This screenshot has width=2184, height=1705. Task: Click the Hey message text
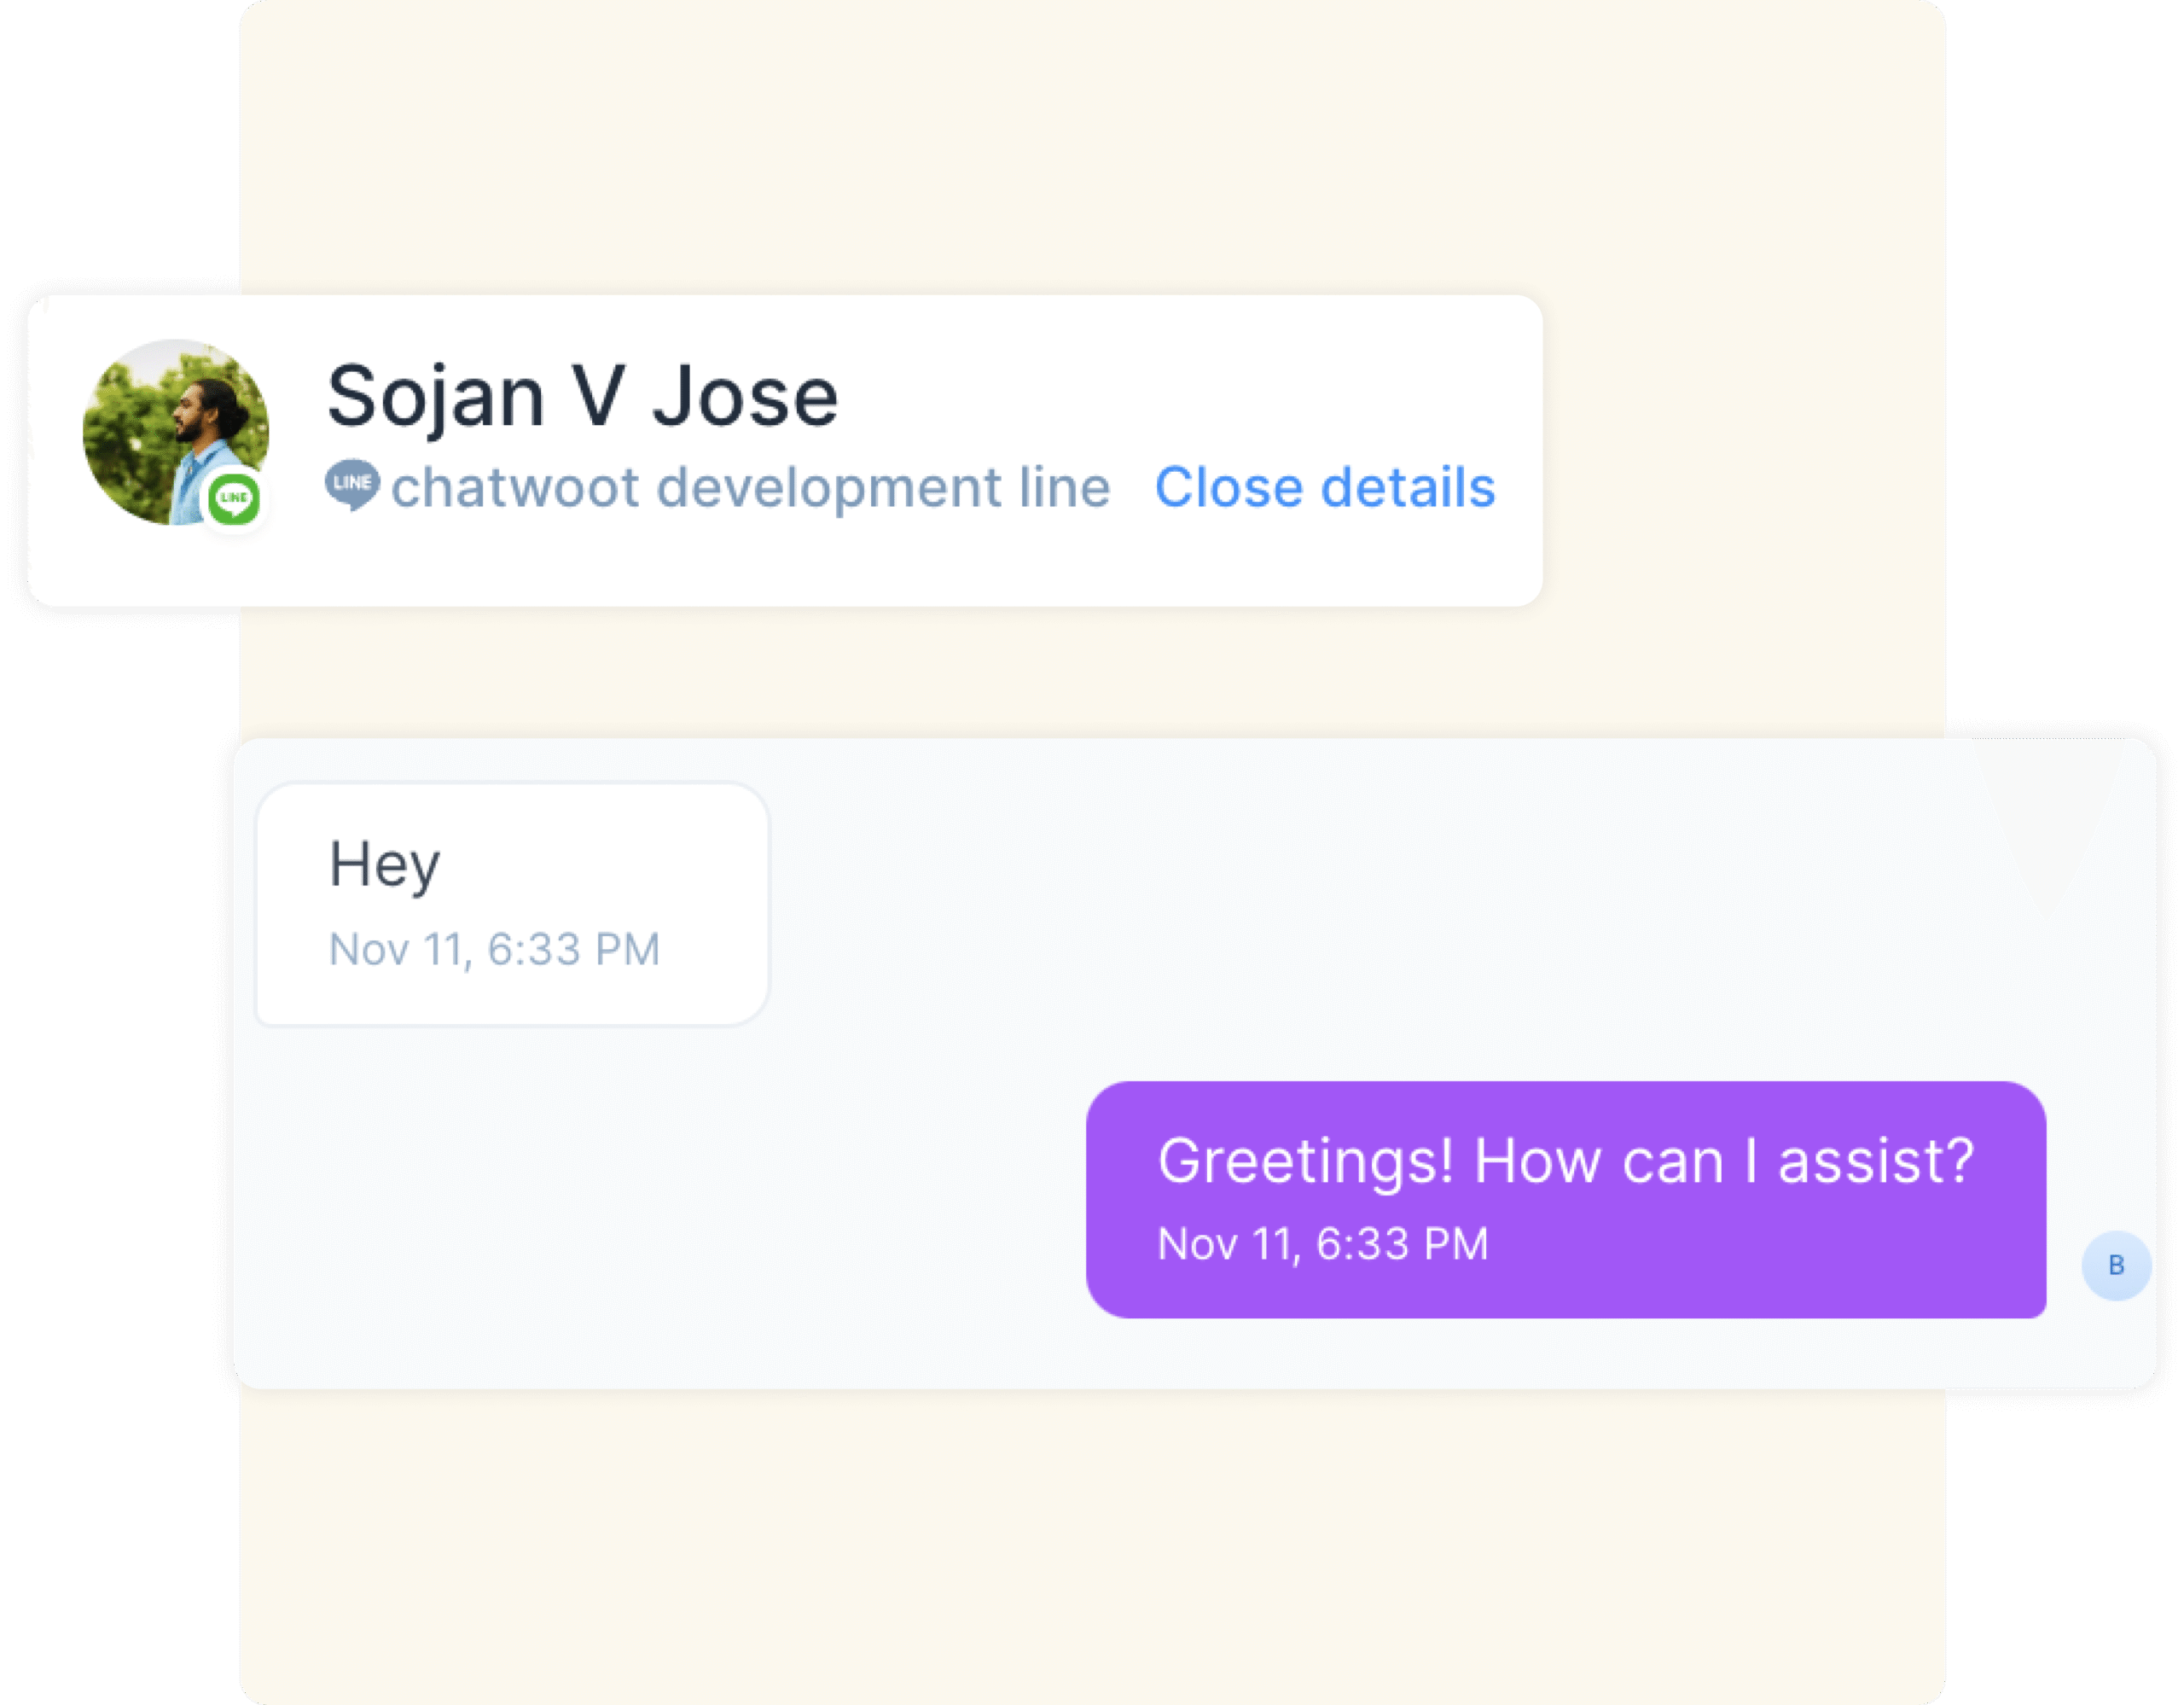pyautogui.click(x=385, y=865)
